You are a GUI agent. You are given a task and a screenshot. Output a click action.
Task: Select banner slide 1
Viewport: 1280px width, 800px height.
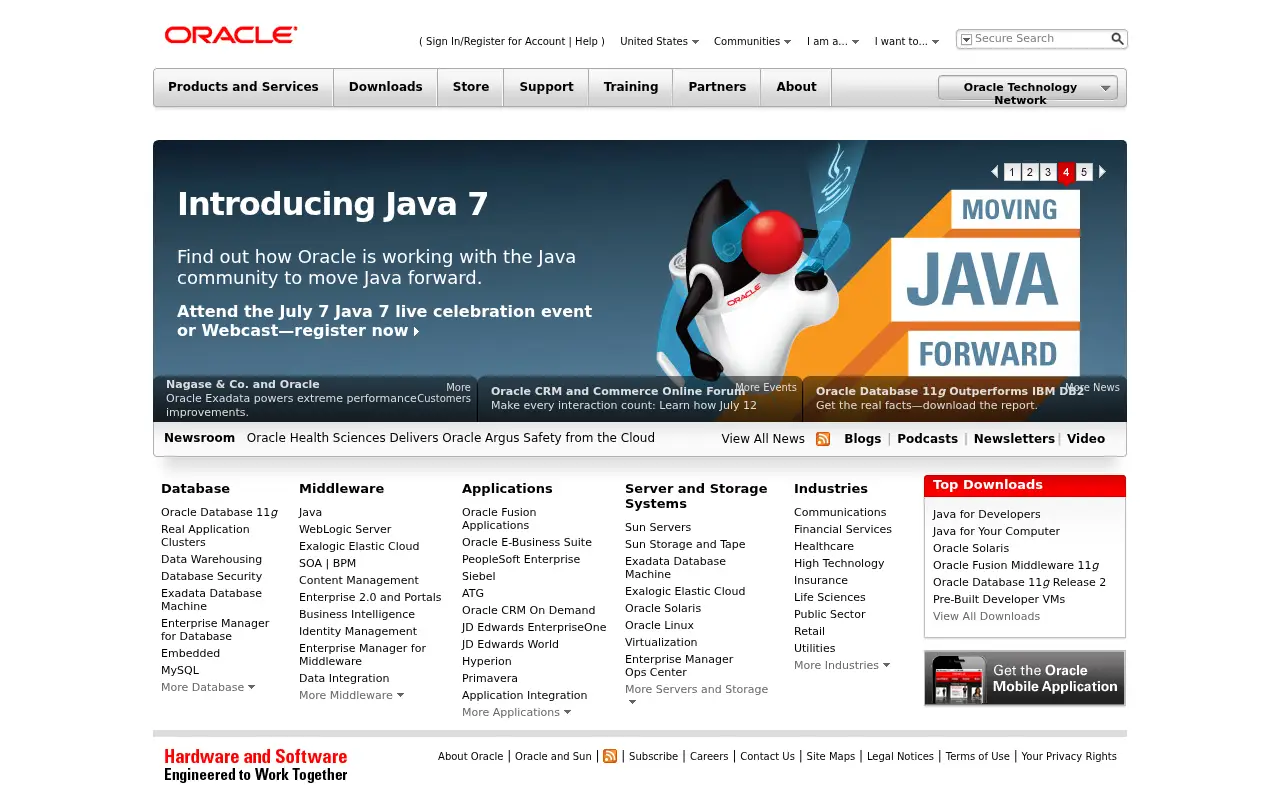tap(1012, 172)
